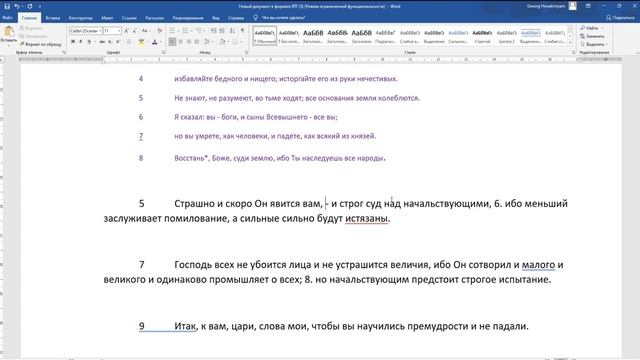Screen dimensions: 640x360
Task: Open paragraph shading paint bucket color
Action: pos(222,42)
